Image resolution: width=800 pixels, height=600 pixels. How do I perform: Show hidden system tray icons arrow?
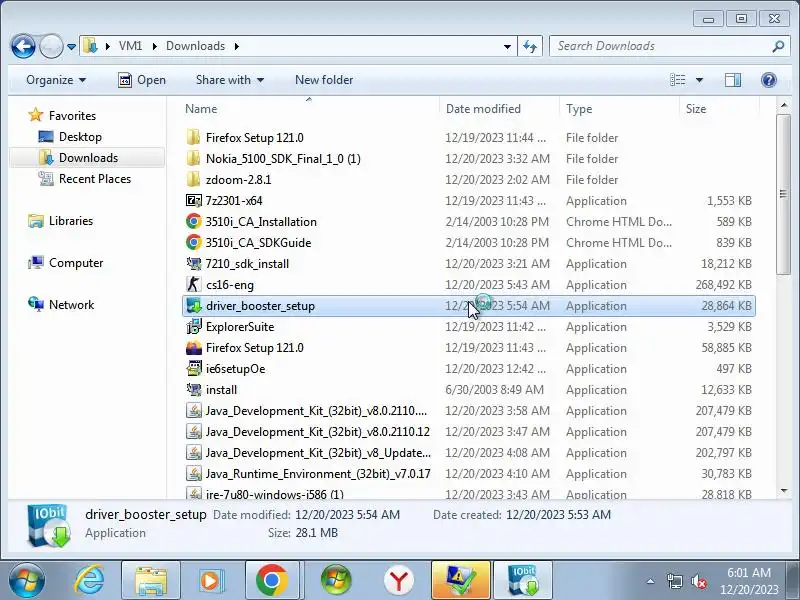(x=651, y=581)
